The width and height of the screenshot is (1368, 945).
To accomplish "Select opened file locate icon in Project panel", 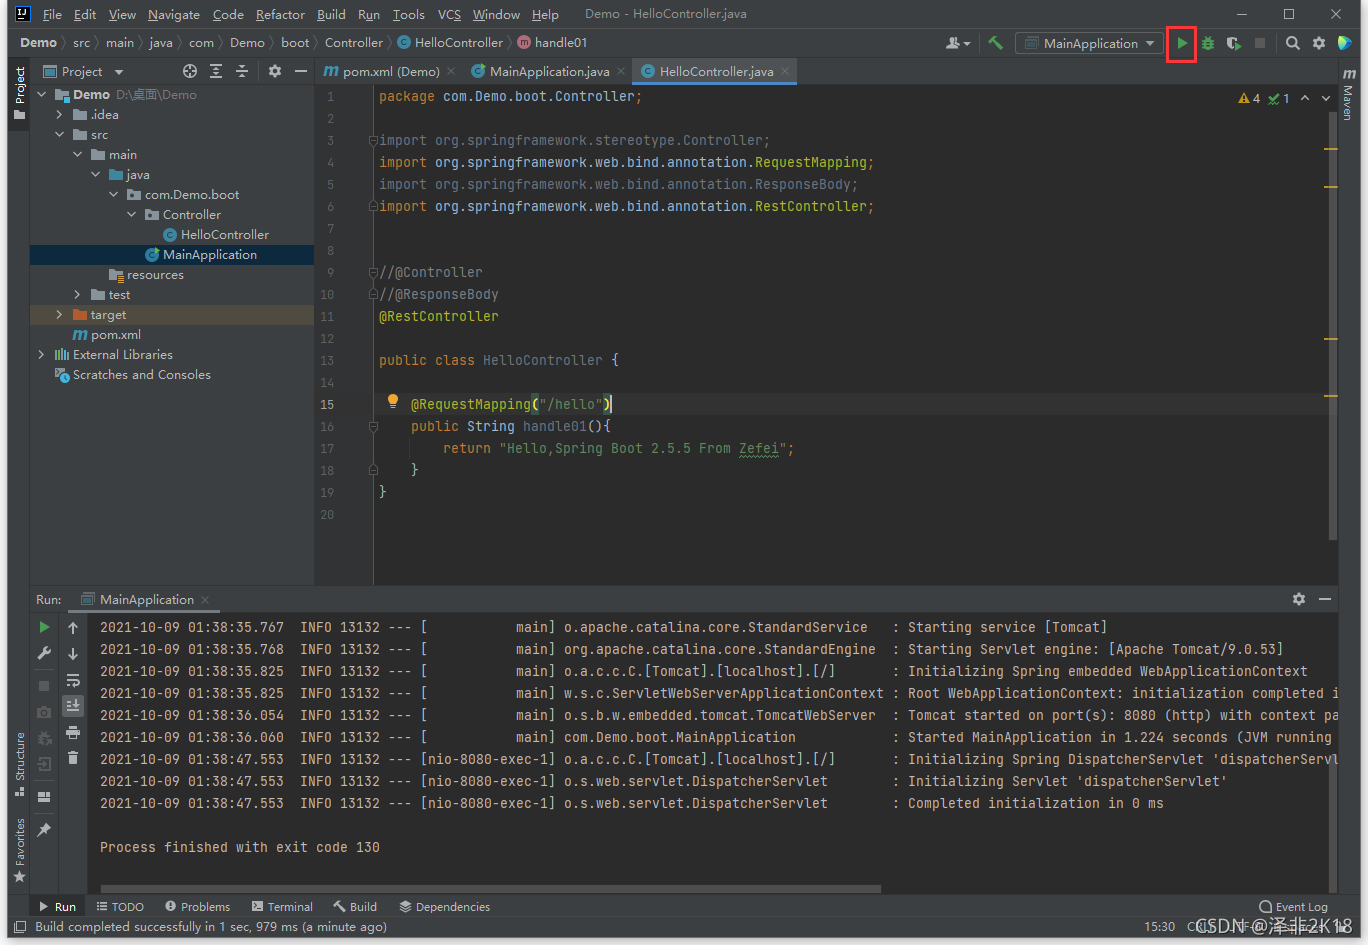I will (x=190, y=71).
